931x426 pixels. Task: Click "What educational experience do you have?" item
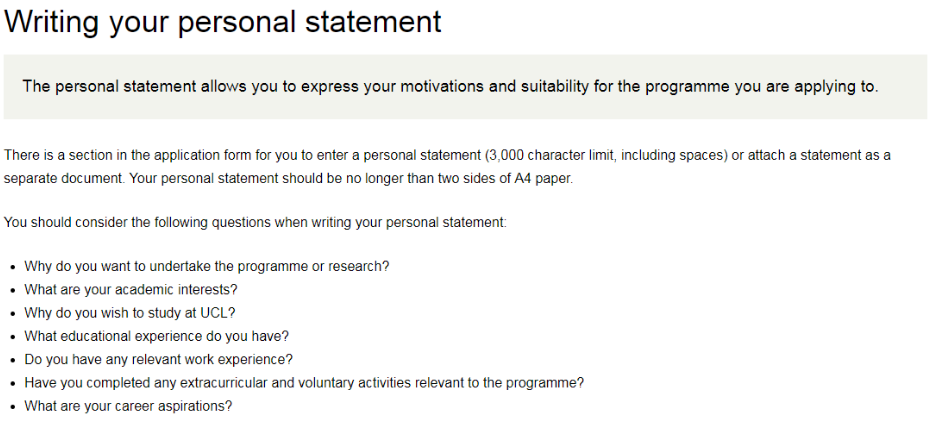pyautogui.click(x=156, y=336)
